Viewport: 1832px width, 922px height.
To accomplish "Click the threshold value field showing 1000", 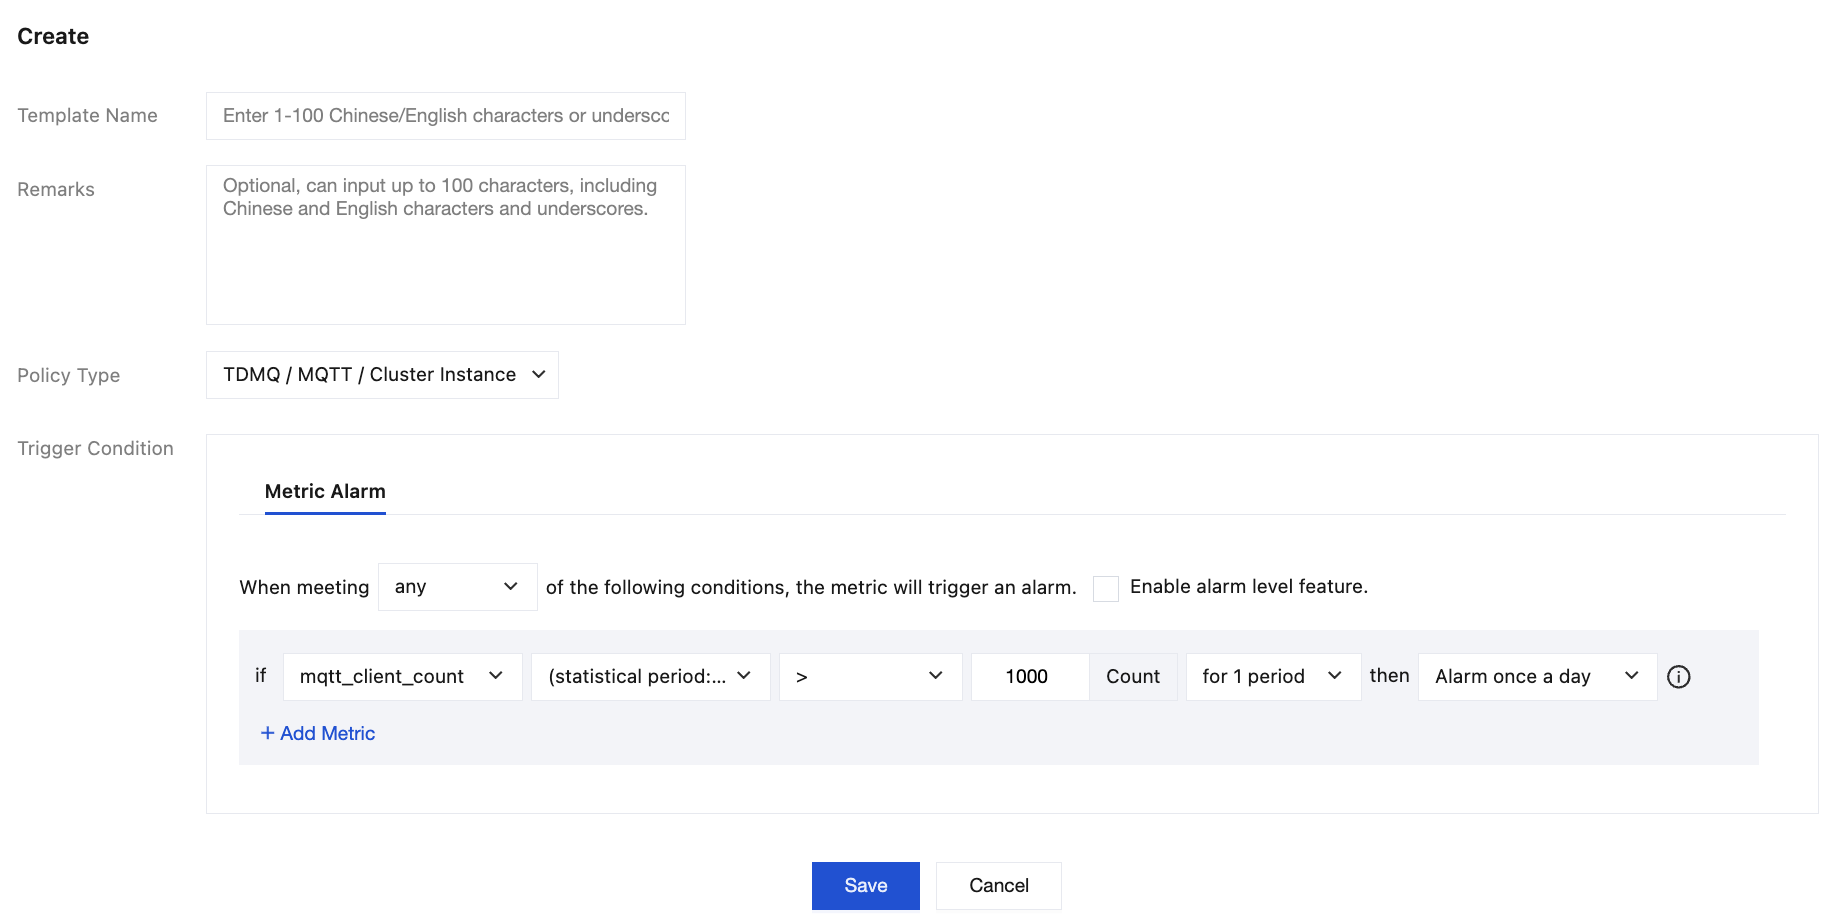I will [1029, 677].
